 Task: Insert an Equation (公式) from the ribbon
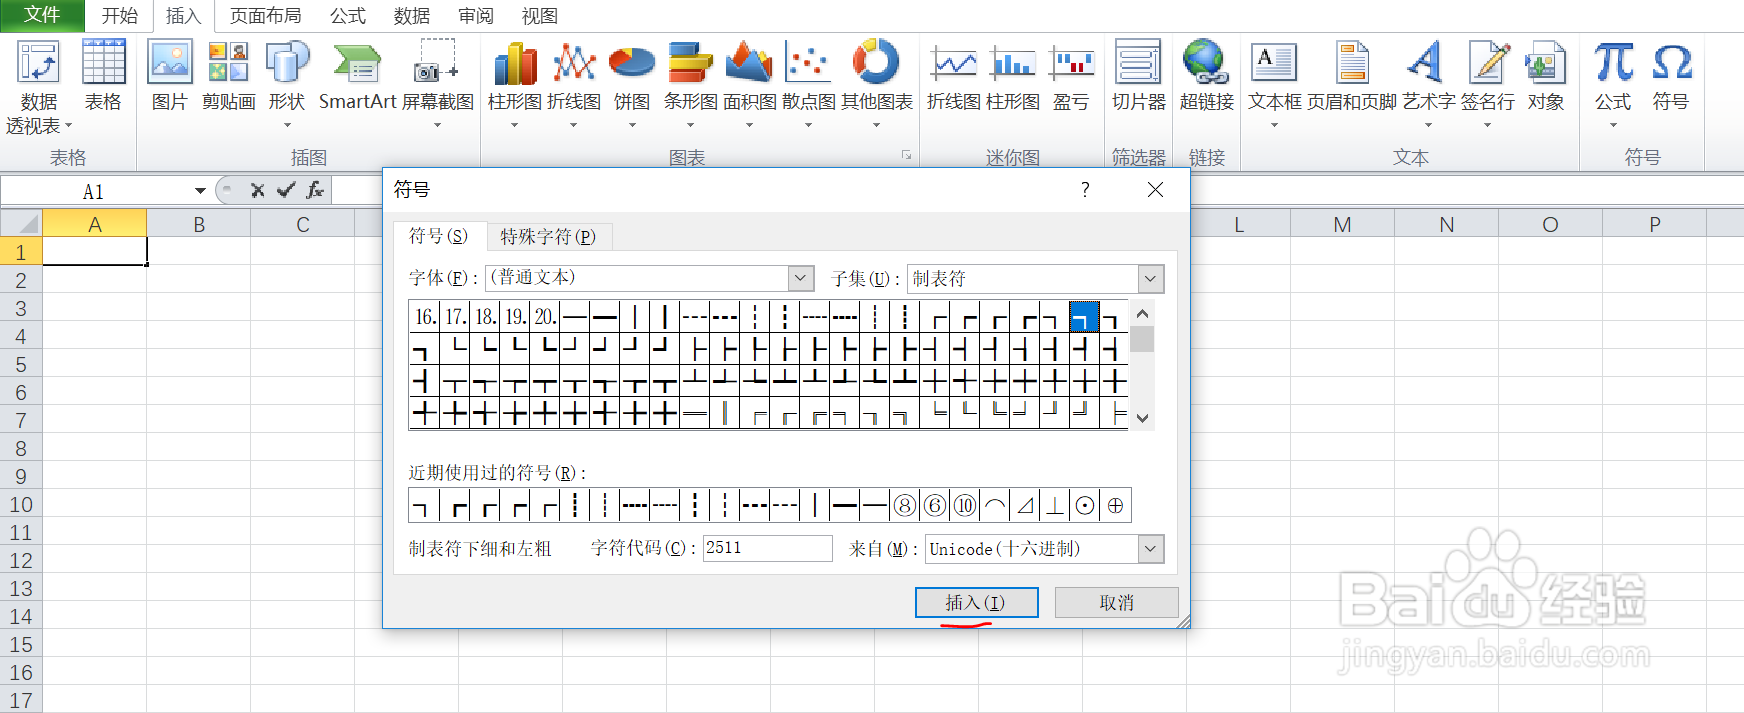tap(1613, 85)
